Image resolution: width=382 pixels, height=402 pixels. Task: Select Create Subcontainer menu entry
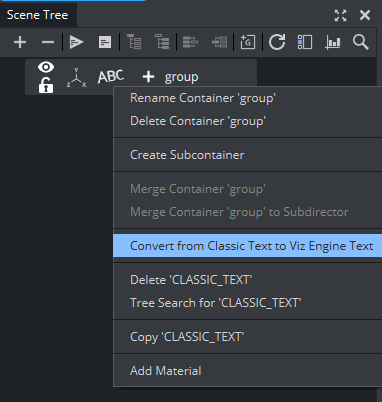pyautogui.click(x=187, y=155)
